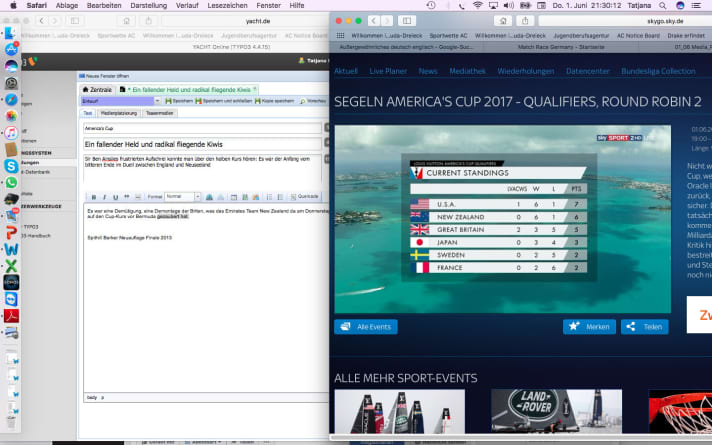Open Safari compass icon in Dock
The image size is (712, 445).
(11, 99)
